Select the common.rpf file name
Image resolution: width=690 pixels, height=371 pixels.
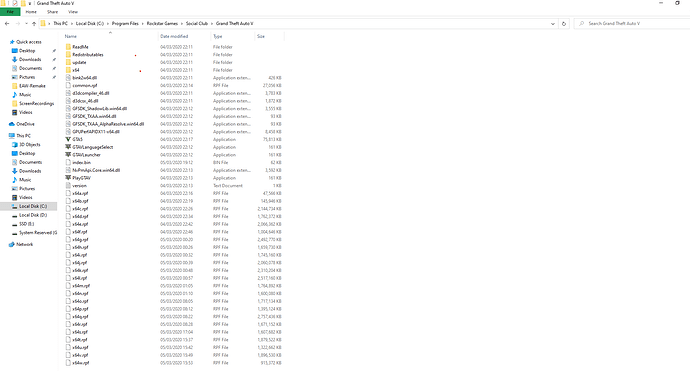[x=84, y=86]
